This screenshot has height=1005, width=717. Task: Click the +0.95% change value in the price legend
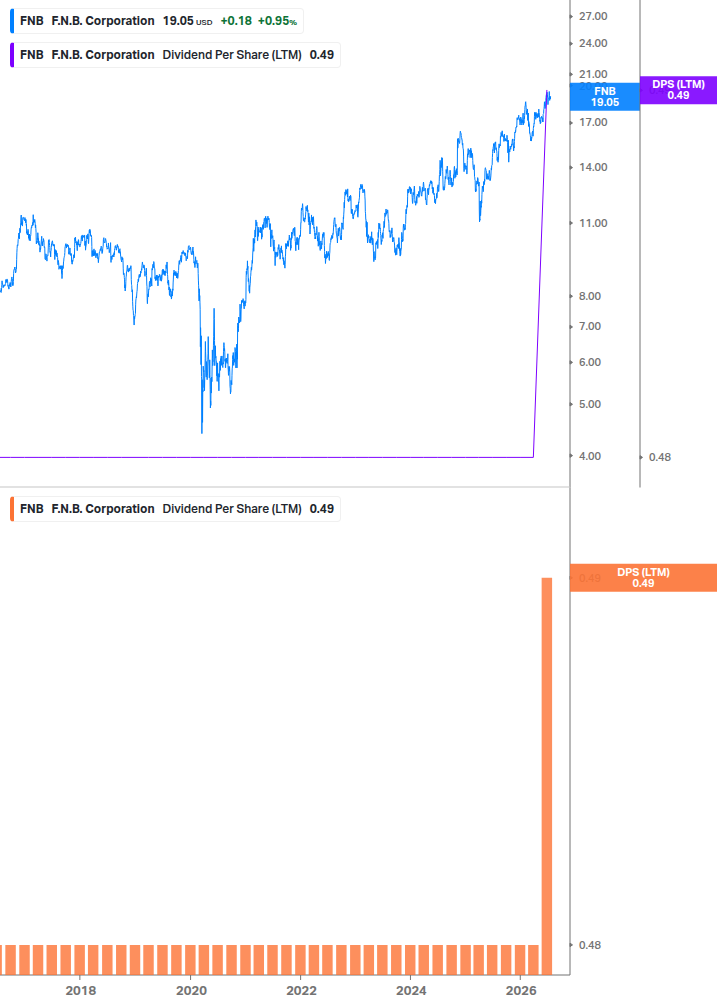pos(277,21)
